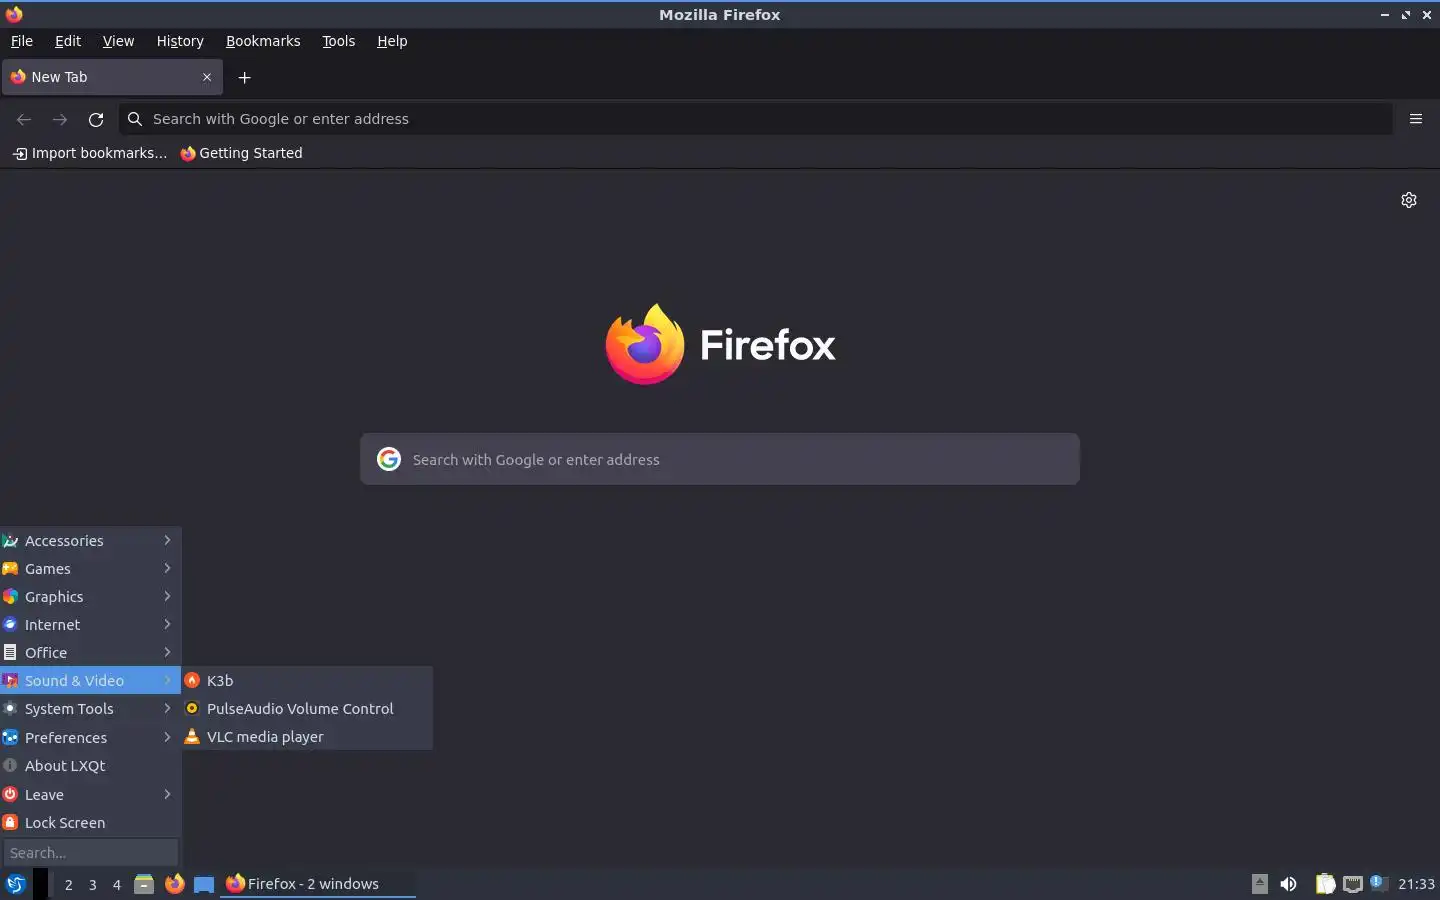This screenshot has width=1440, height=900.
Task: Select the New Tab tab
Action: click(112, 77)
